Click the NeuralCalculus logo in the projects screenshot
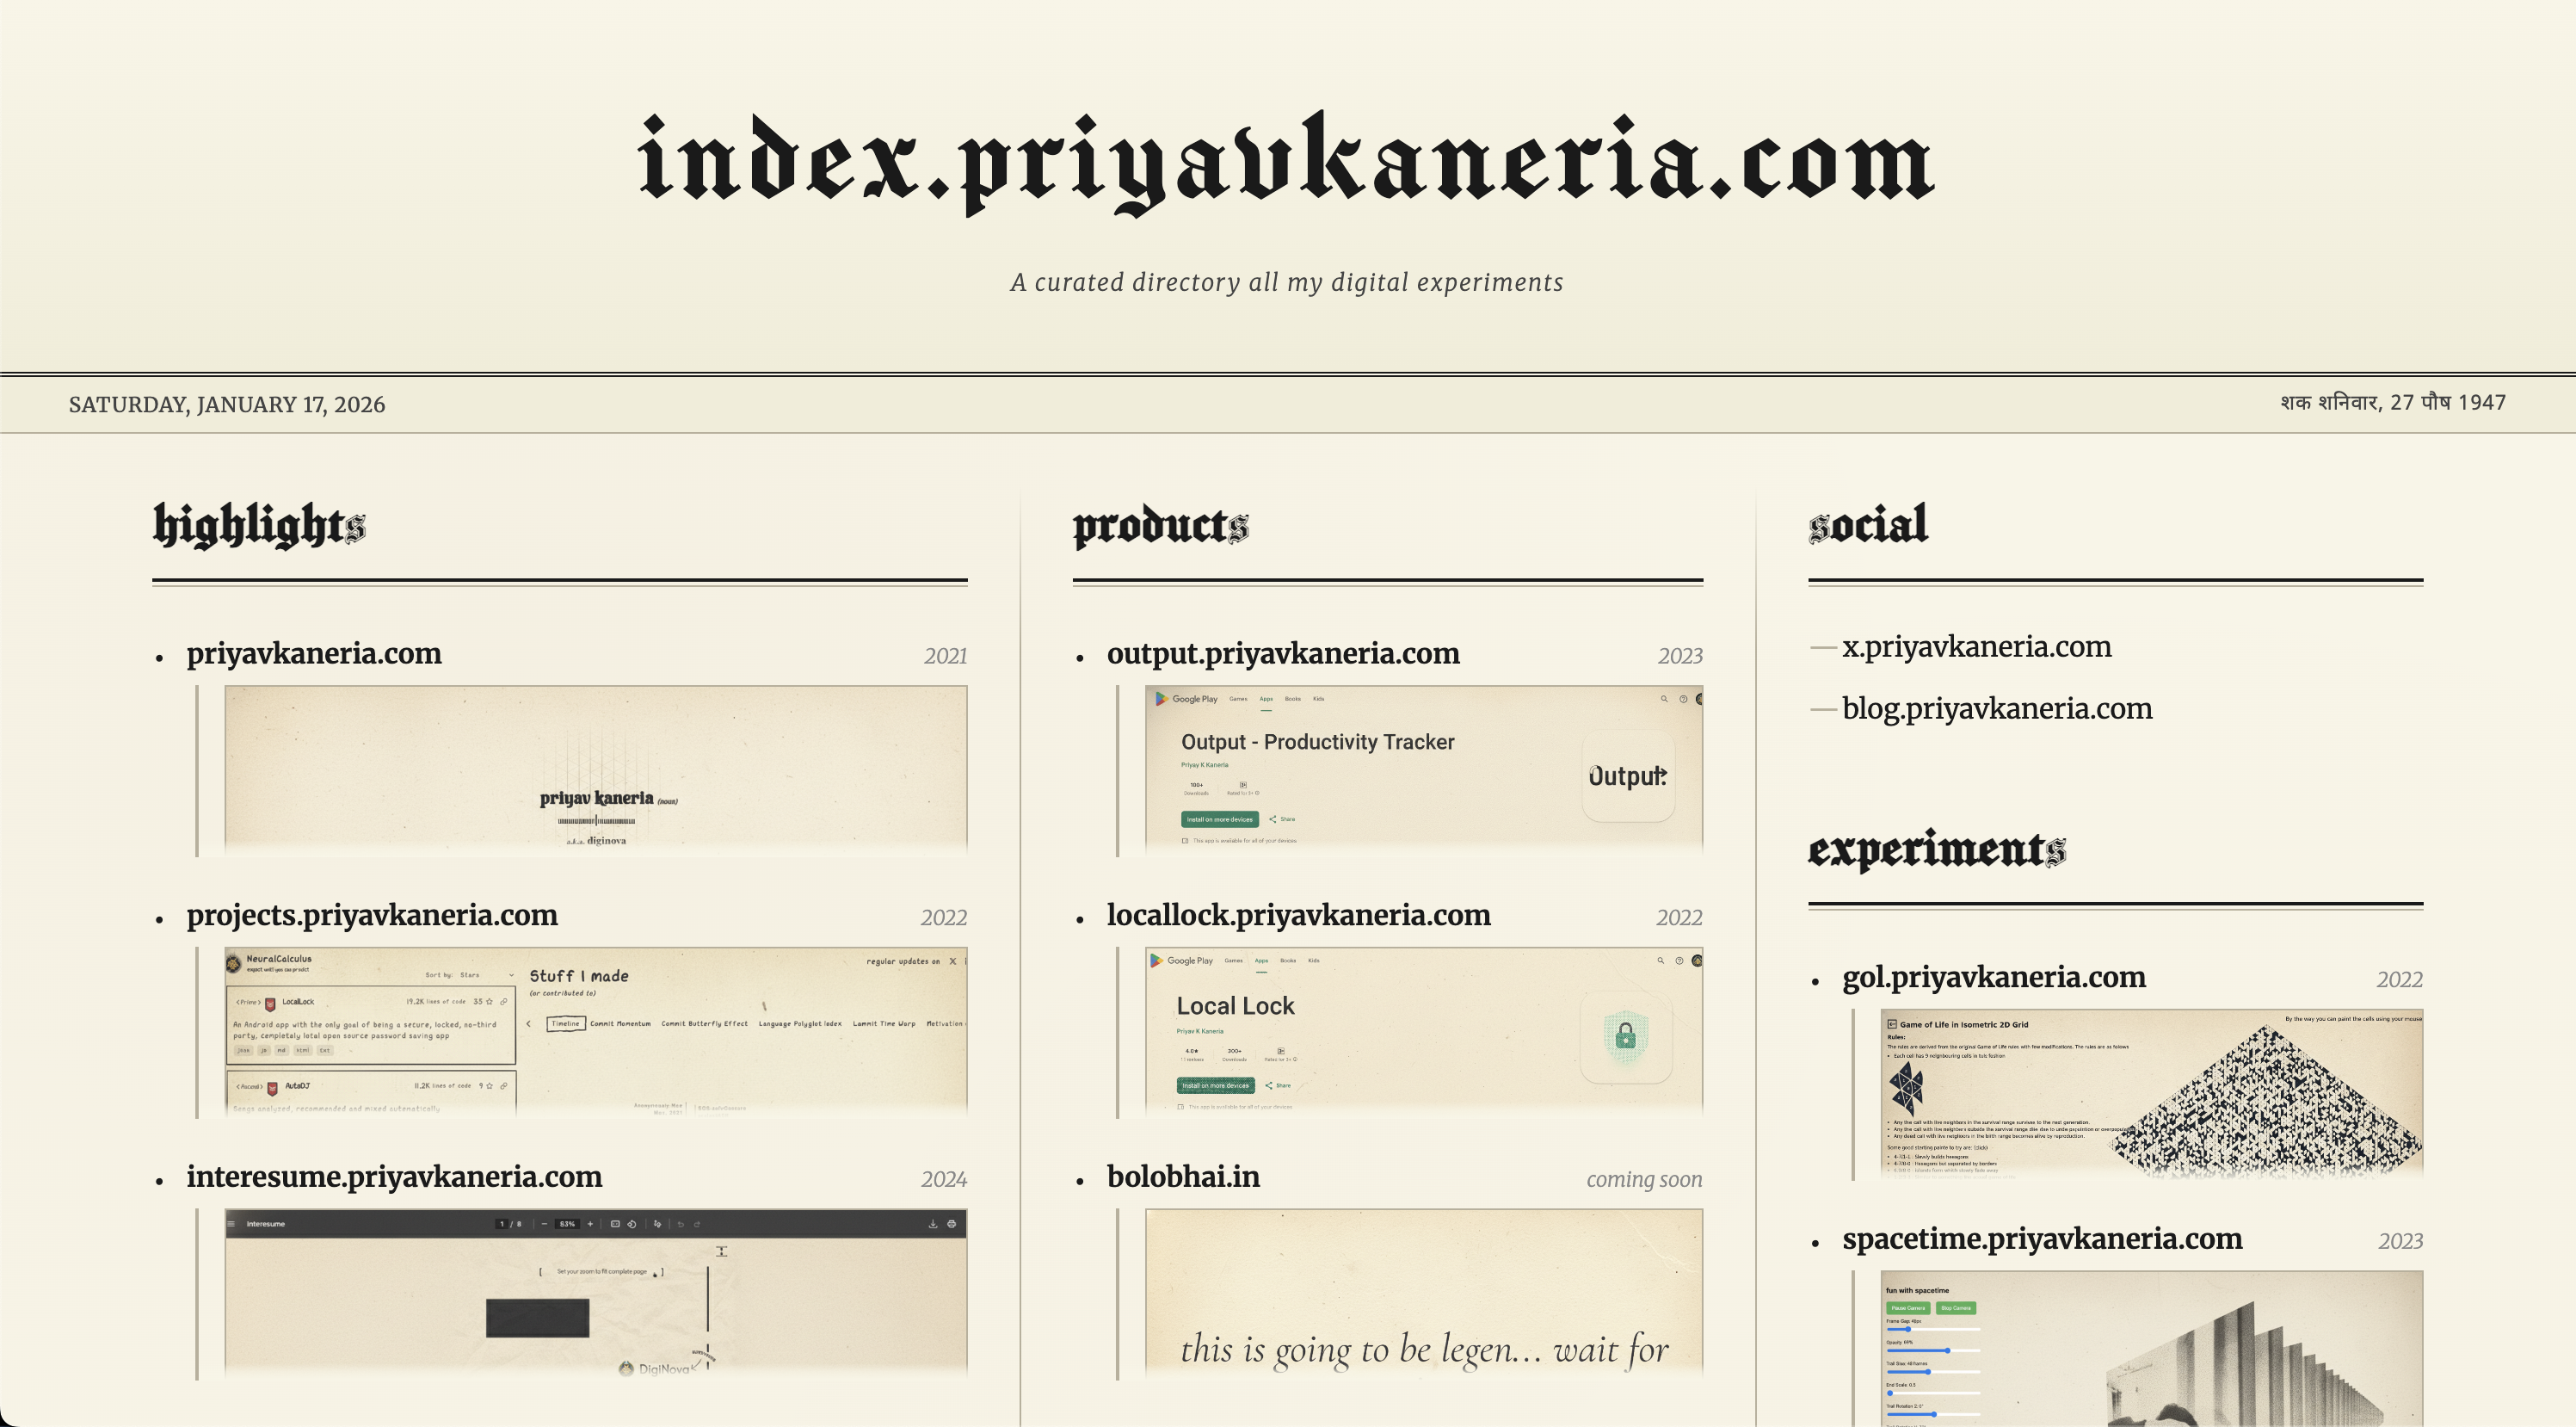The width and height of the screenshot is (2576, 1427). point(233,963)
